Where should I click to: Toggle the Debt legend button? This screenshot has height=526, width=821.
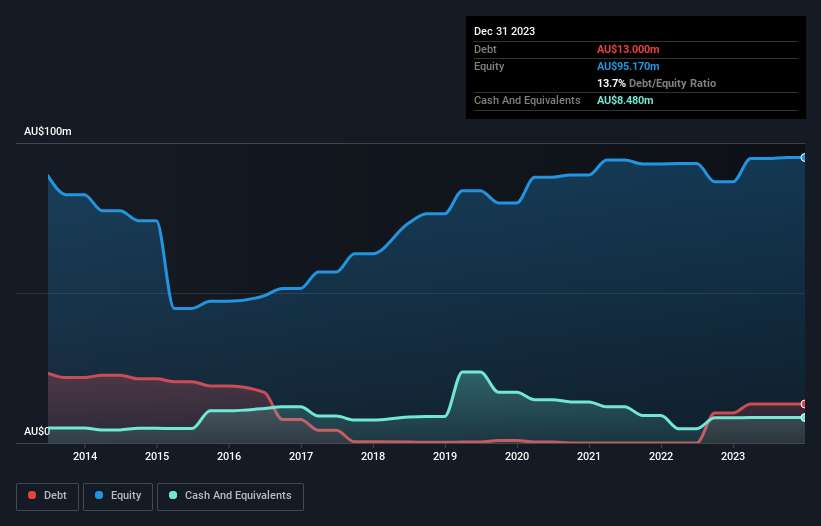point(48,496)
